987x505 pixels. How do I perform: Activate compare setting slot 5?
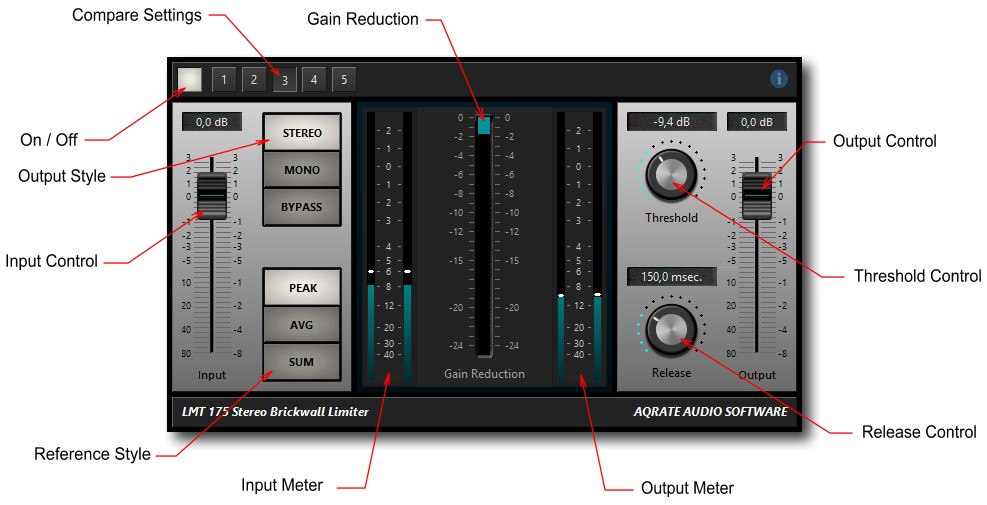coord(344,79)
